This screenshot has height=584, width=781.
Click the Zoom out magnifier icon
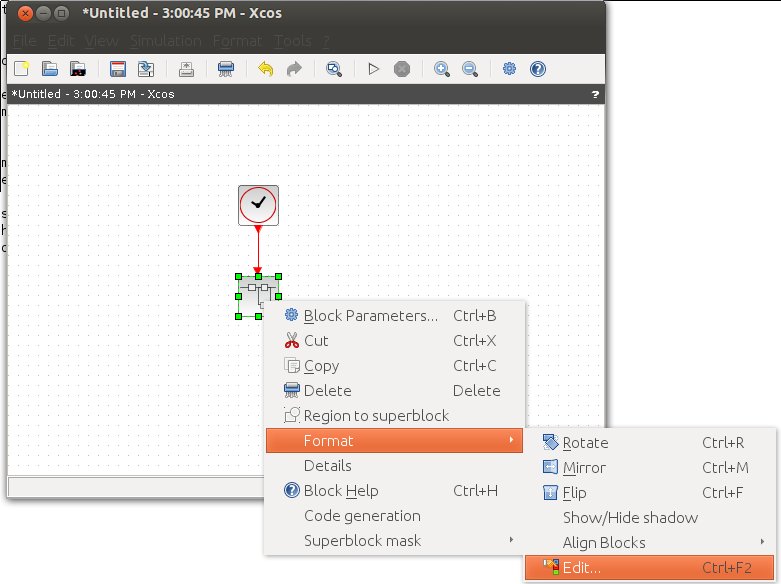click(x=470, y=69)
